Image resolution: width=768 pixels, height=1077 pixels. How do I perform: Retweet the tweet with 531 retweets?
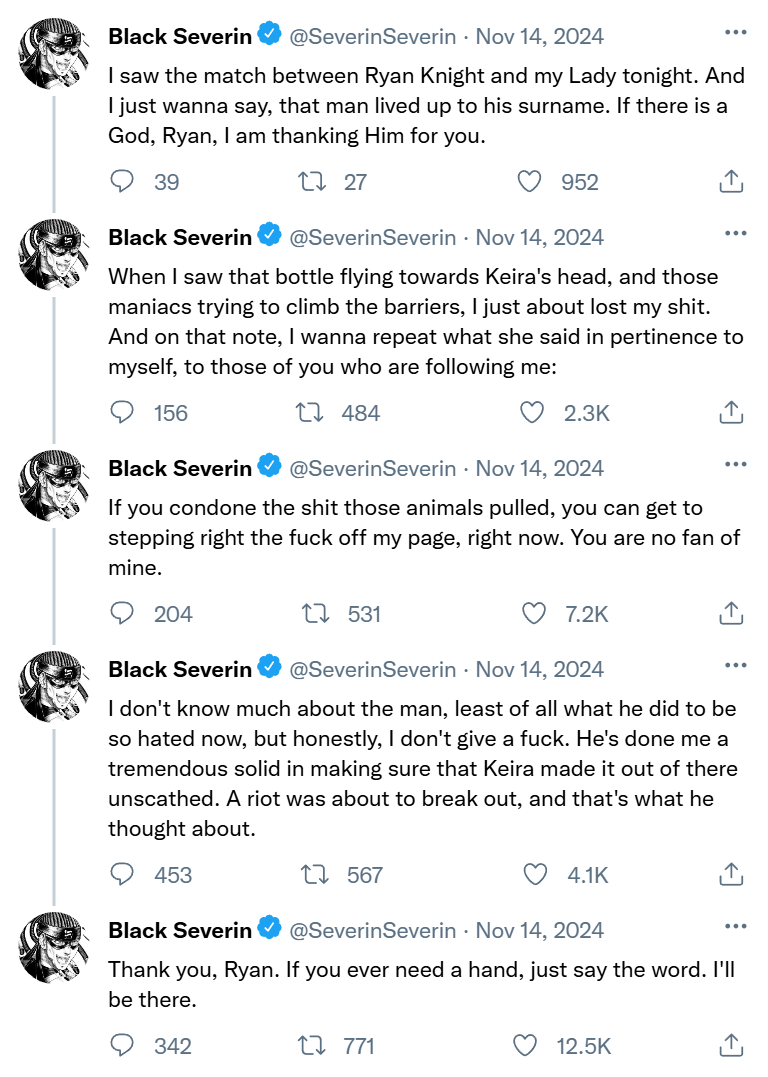316,613
